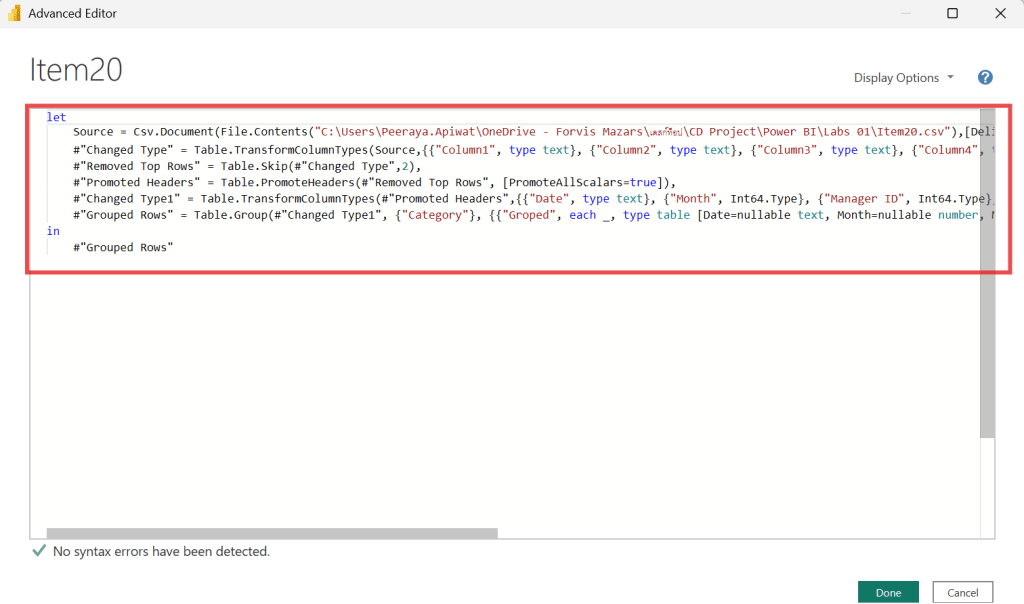Click the 'No syntax errors' status message
This screenshot has height=604, width=1024.
click(x=161, y=551)
